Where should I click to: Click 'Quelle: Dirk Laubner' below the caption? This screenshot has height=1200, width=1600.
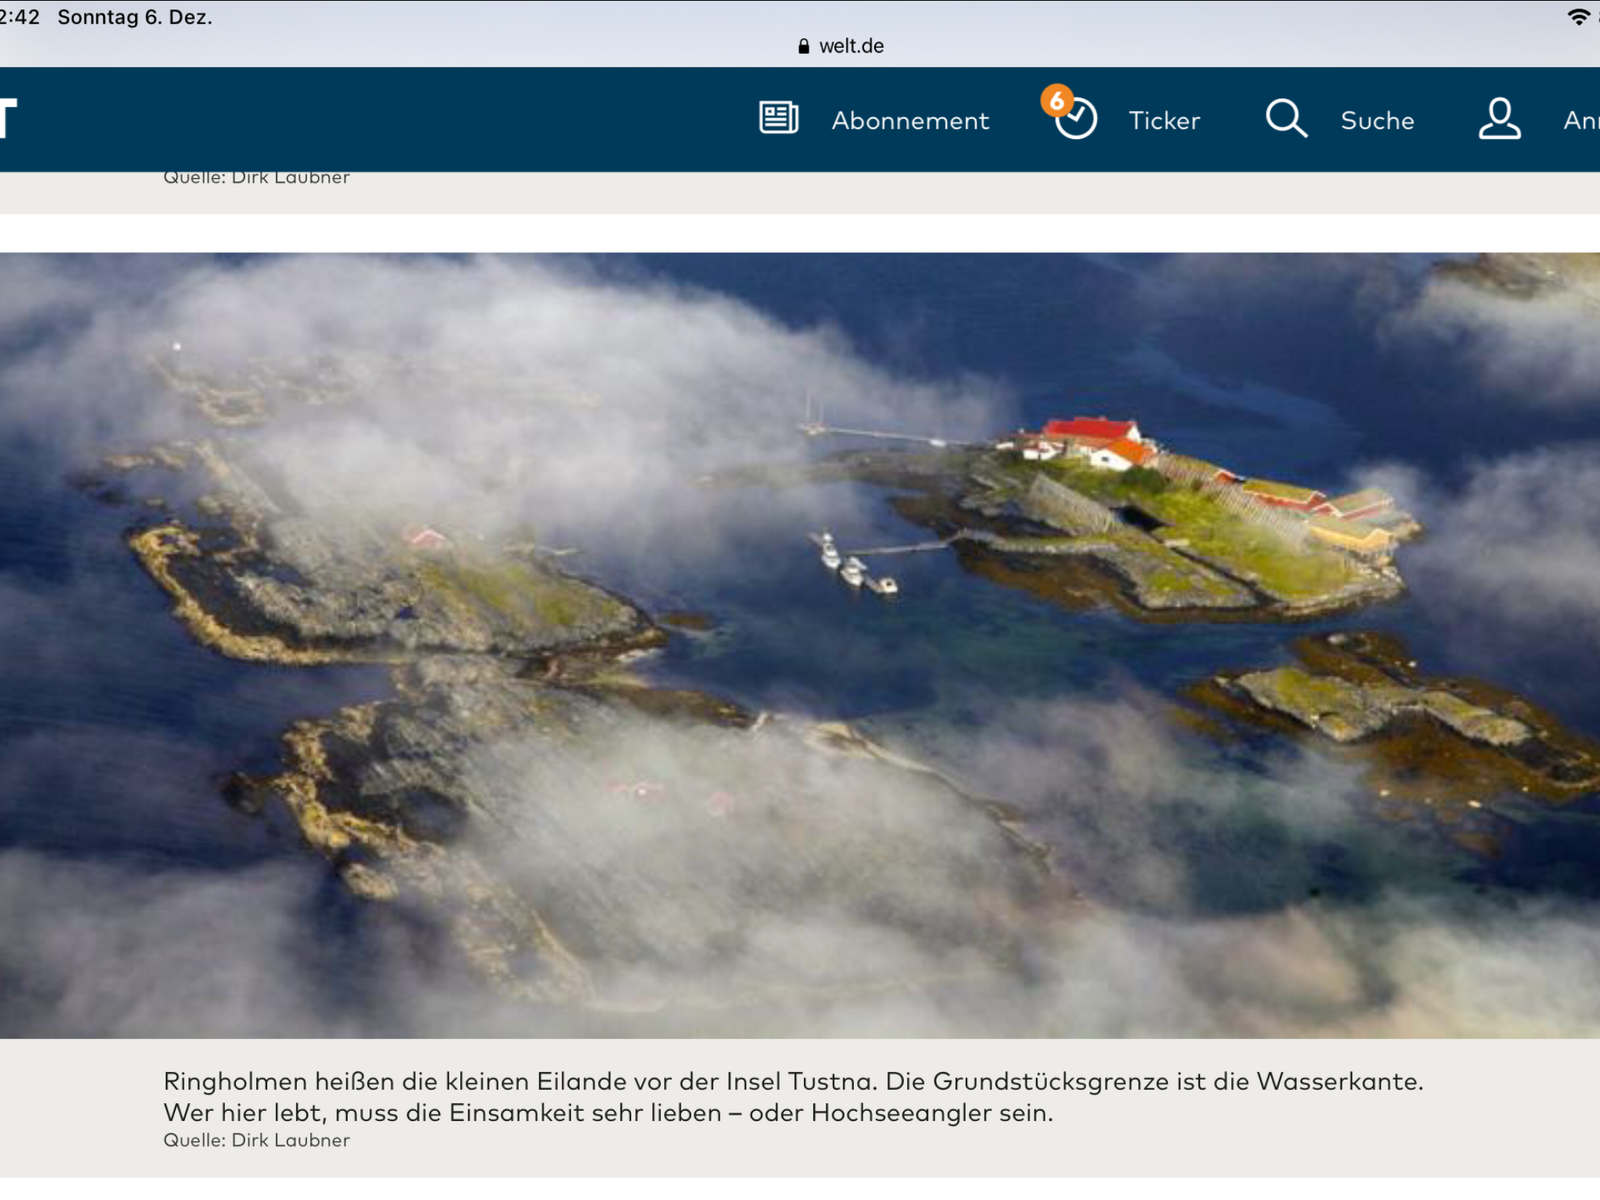tap(256, 1140)
